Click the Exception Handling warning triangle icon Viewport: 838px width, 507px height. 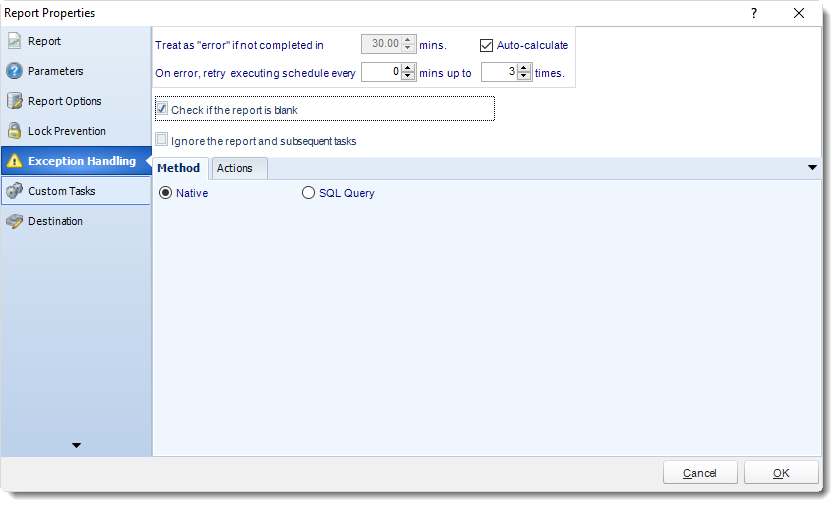click(x=14, y=161)
